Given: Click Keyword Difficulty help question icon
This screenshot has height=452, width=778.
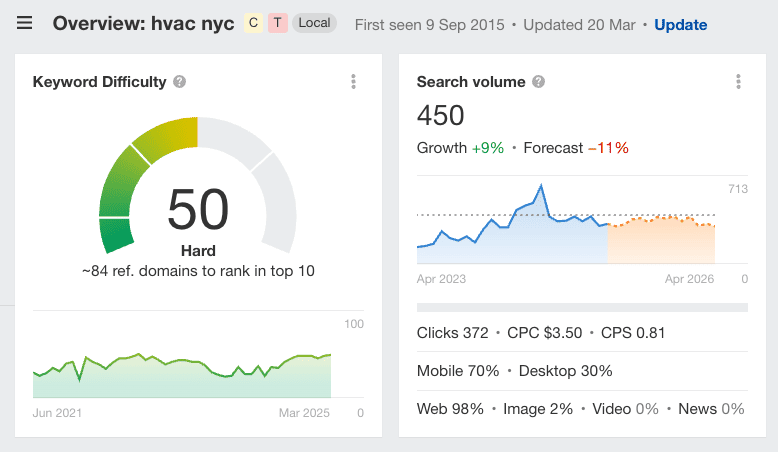Looking at the screenshot, I should click(x=179, y=82).
